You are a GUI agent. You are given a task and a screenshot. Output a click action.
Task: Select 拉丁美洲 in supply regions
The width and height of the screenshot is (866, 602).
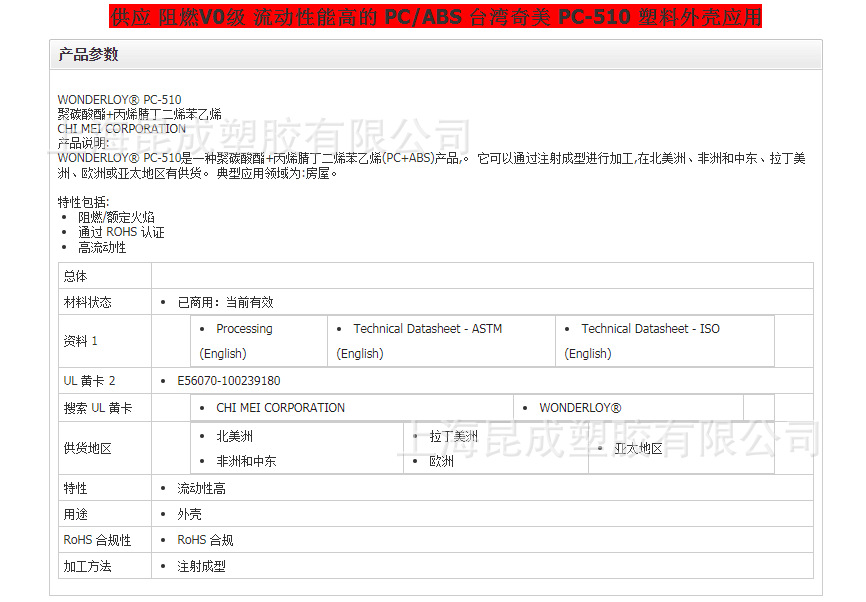(x=453, y=437)
